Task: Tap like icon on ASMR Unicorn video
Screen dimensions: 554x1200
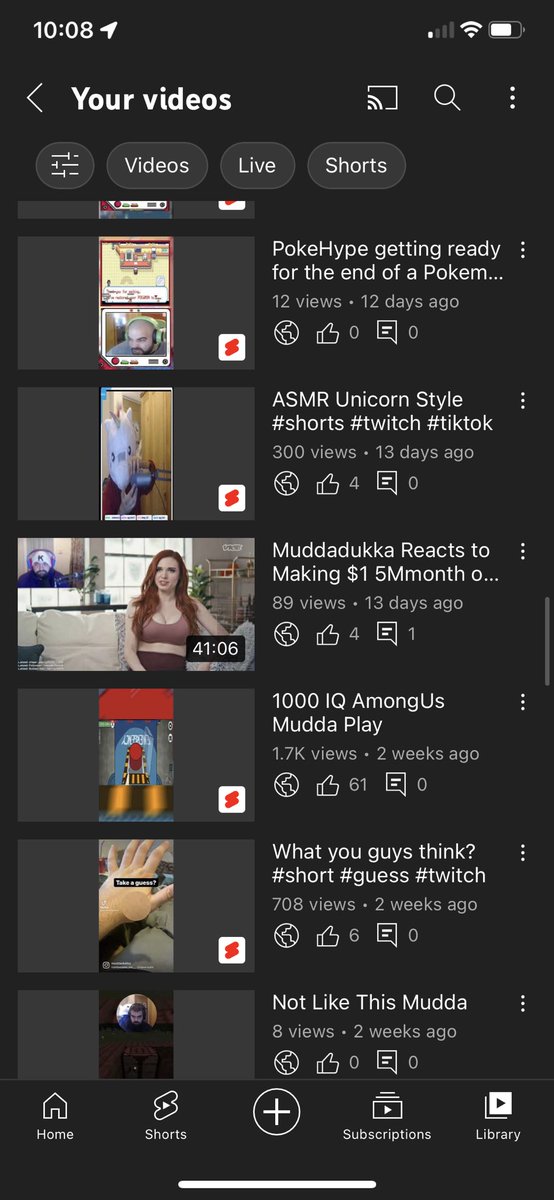Action: 328,484
